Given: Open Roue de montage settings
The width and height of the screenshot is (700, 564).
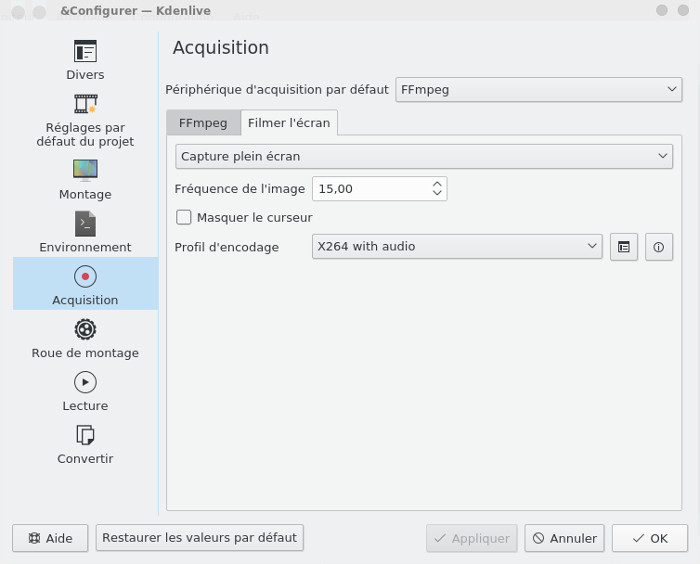Looking at the screenshot, I should coord(85,338).
